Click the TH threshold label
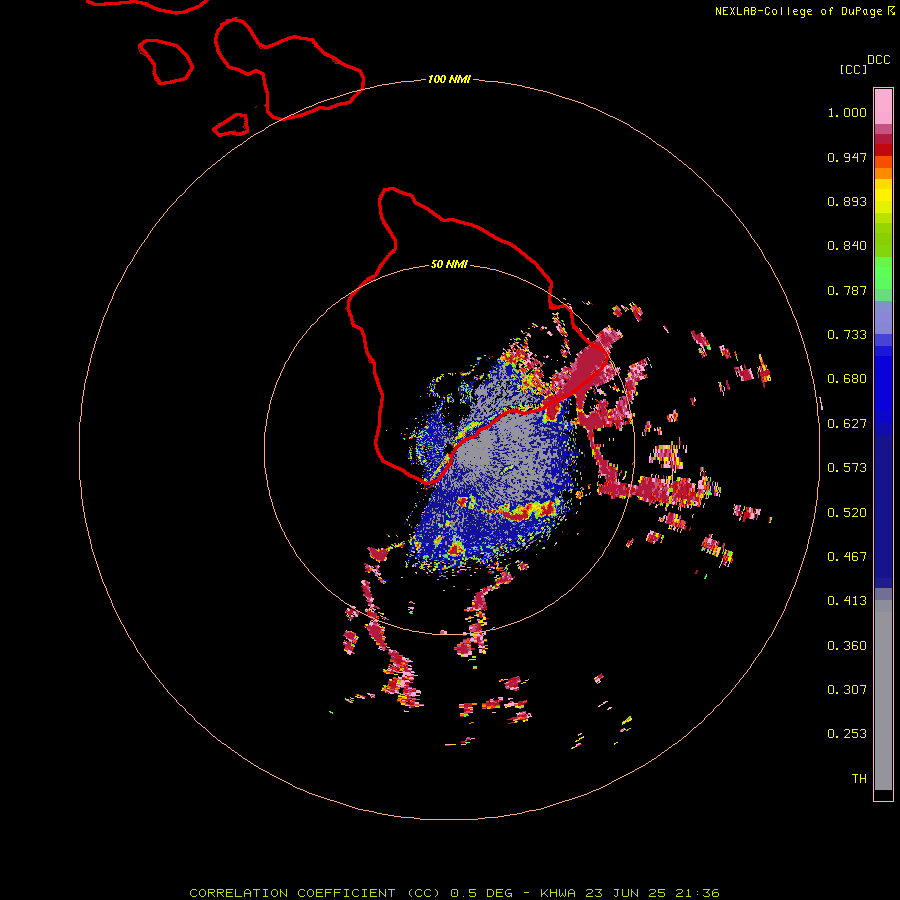The height and width of the screenshot is (900, 900). [x=859, y=779]
